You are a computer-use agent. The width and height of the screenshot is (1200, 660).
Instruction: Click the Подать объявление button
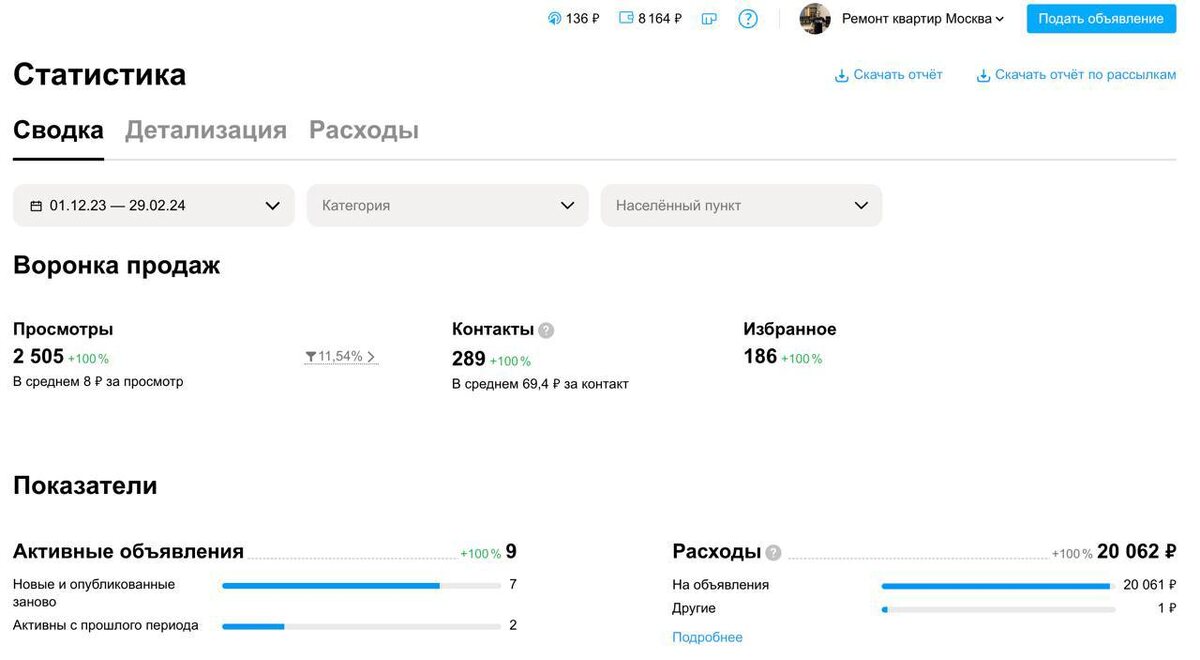click(x=1100, y=18)
